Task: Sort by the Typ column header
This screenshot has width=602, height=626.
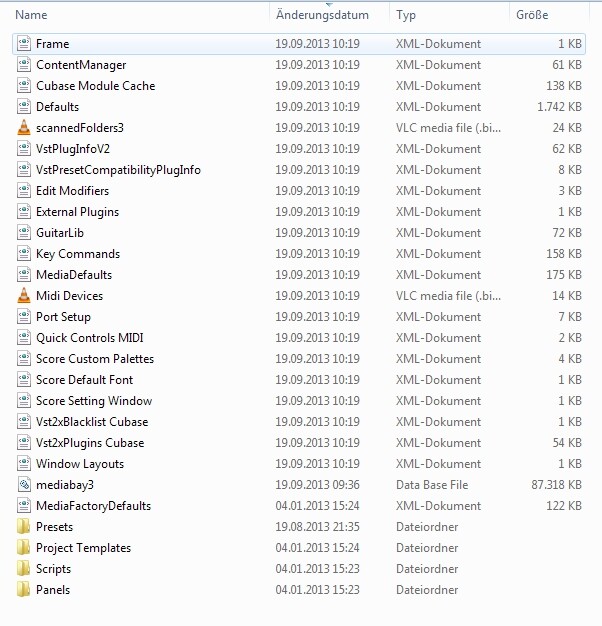Action: point(406,15)
